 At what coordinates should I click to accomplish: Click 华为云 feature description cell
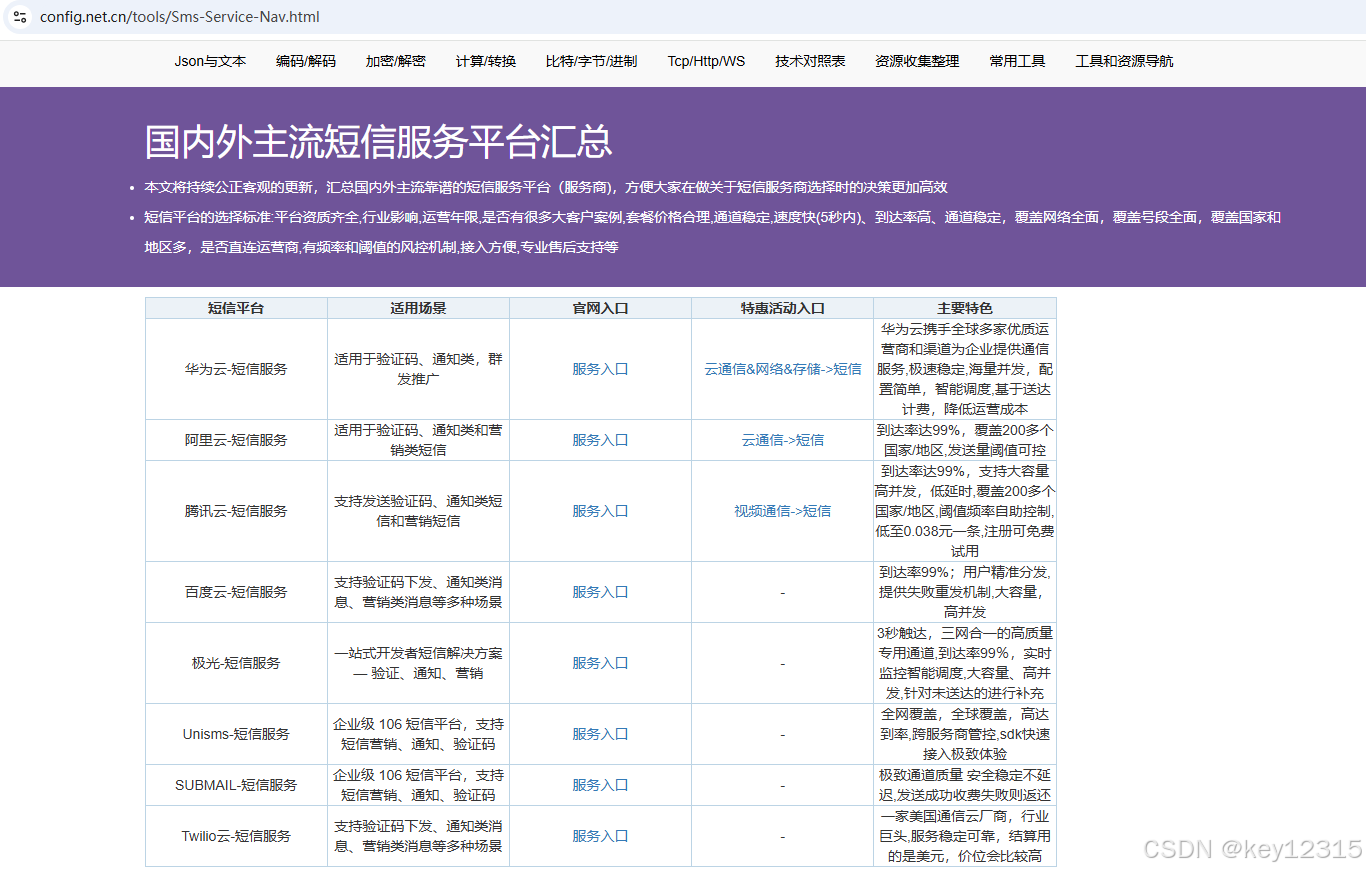coord(965,369)
